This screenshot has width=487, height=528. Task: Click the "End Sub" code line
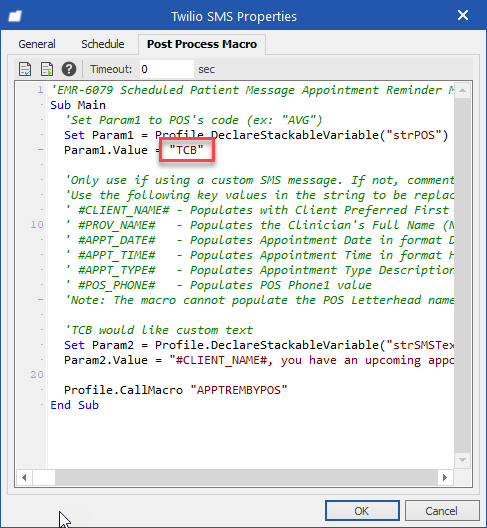74,405
